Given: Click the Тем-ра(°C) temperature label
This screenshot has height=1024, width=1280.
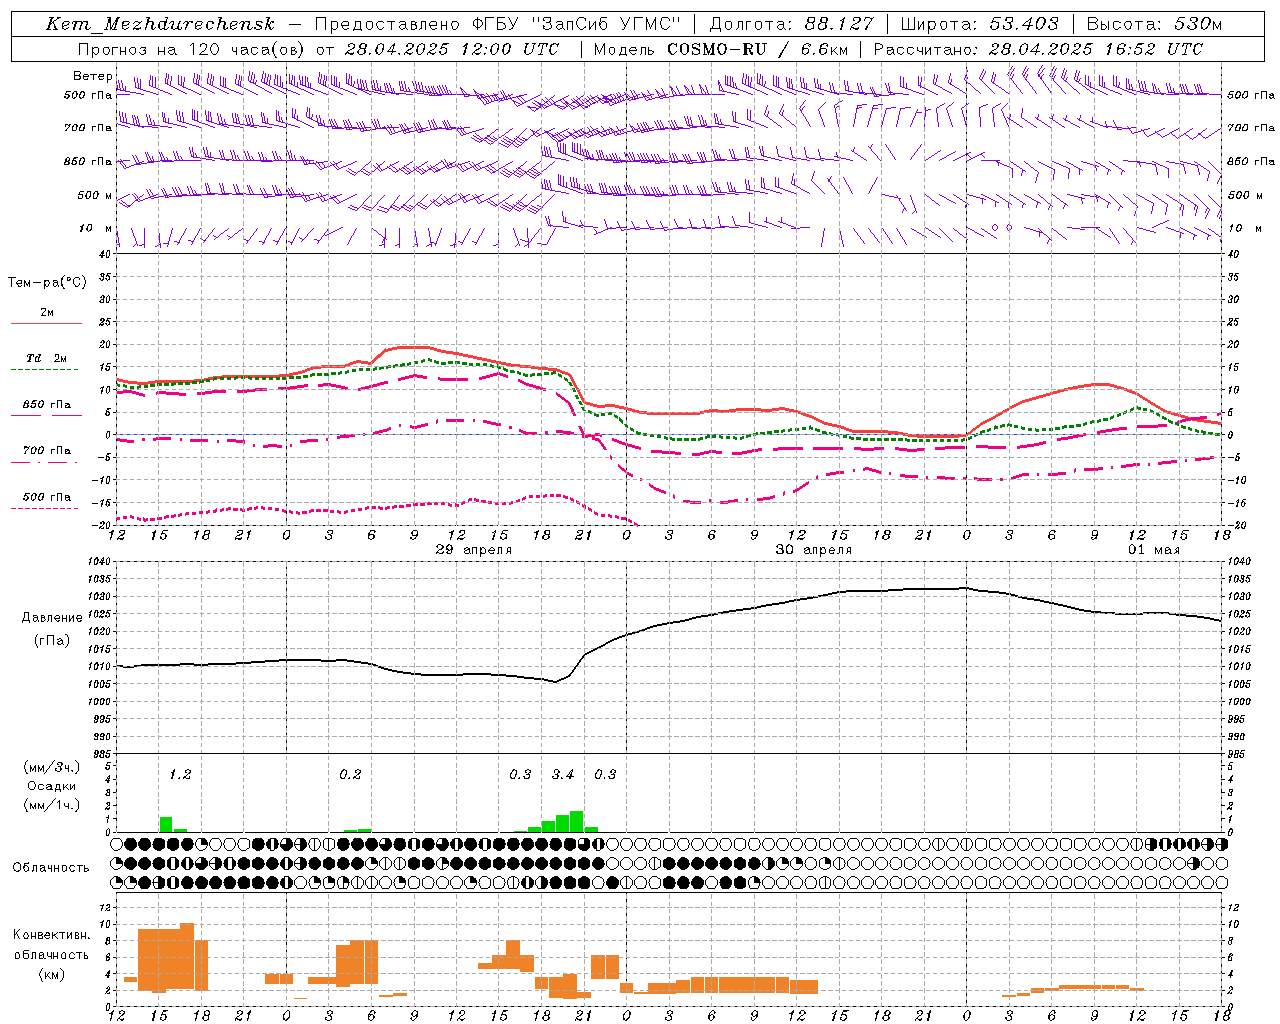Looking at the screenshot, I should click(47, 283).
